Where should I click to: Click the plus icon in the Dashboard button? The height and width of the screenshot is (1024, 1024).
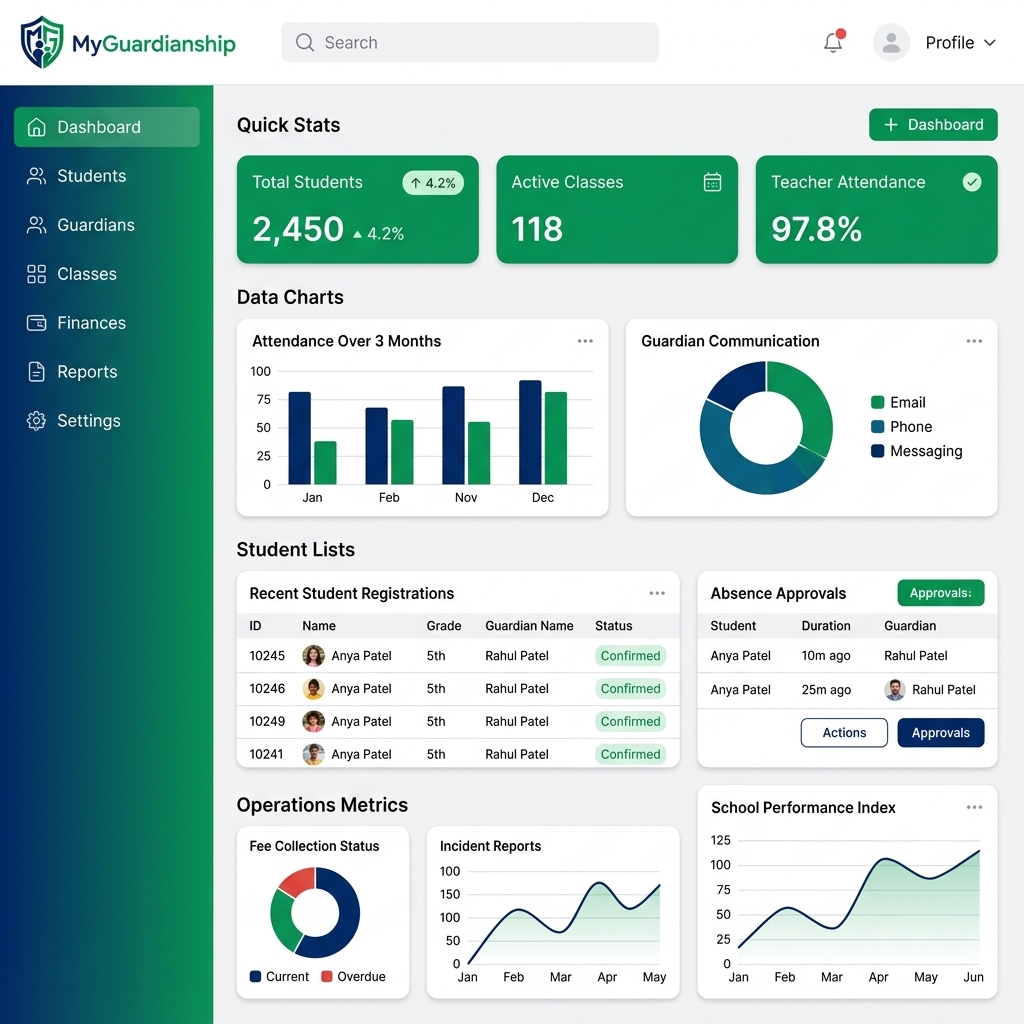tap(891, 125)
